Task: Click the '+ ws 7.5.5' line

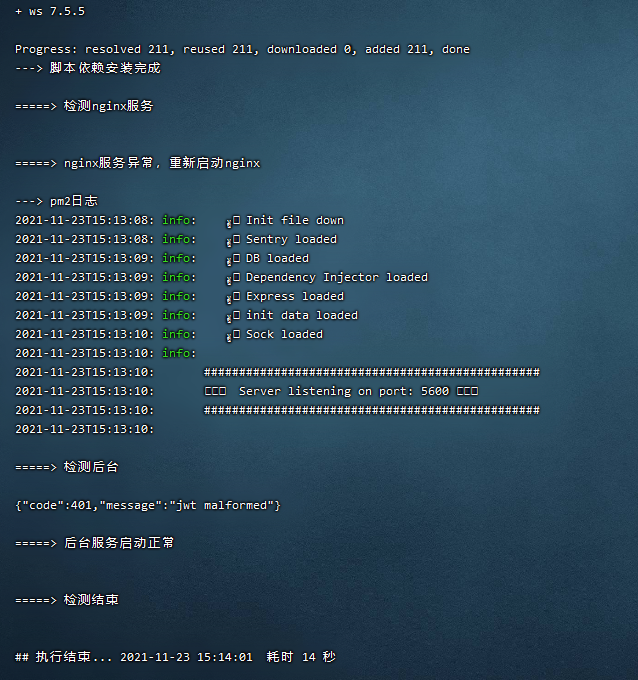Action: 50,11
